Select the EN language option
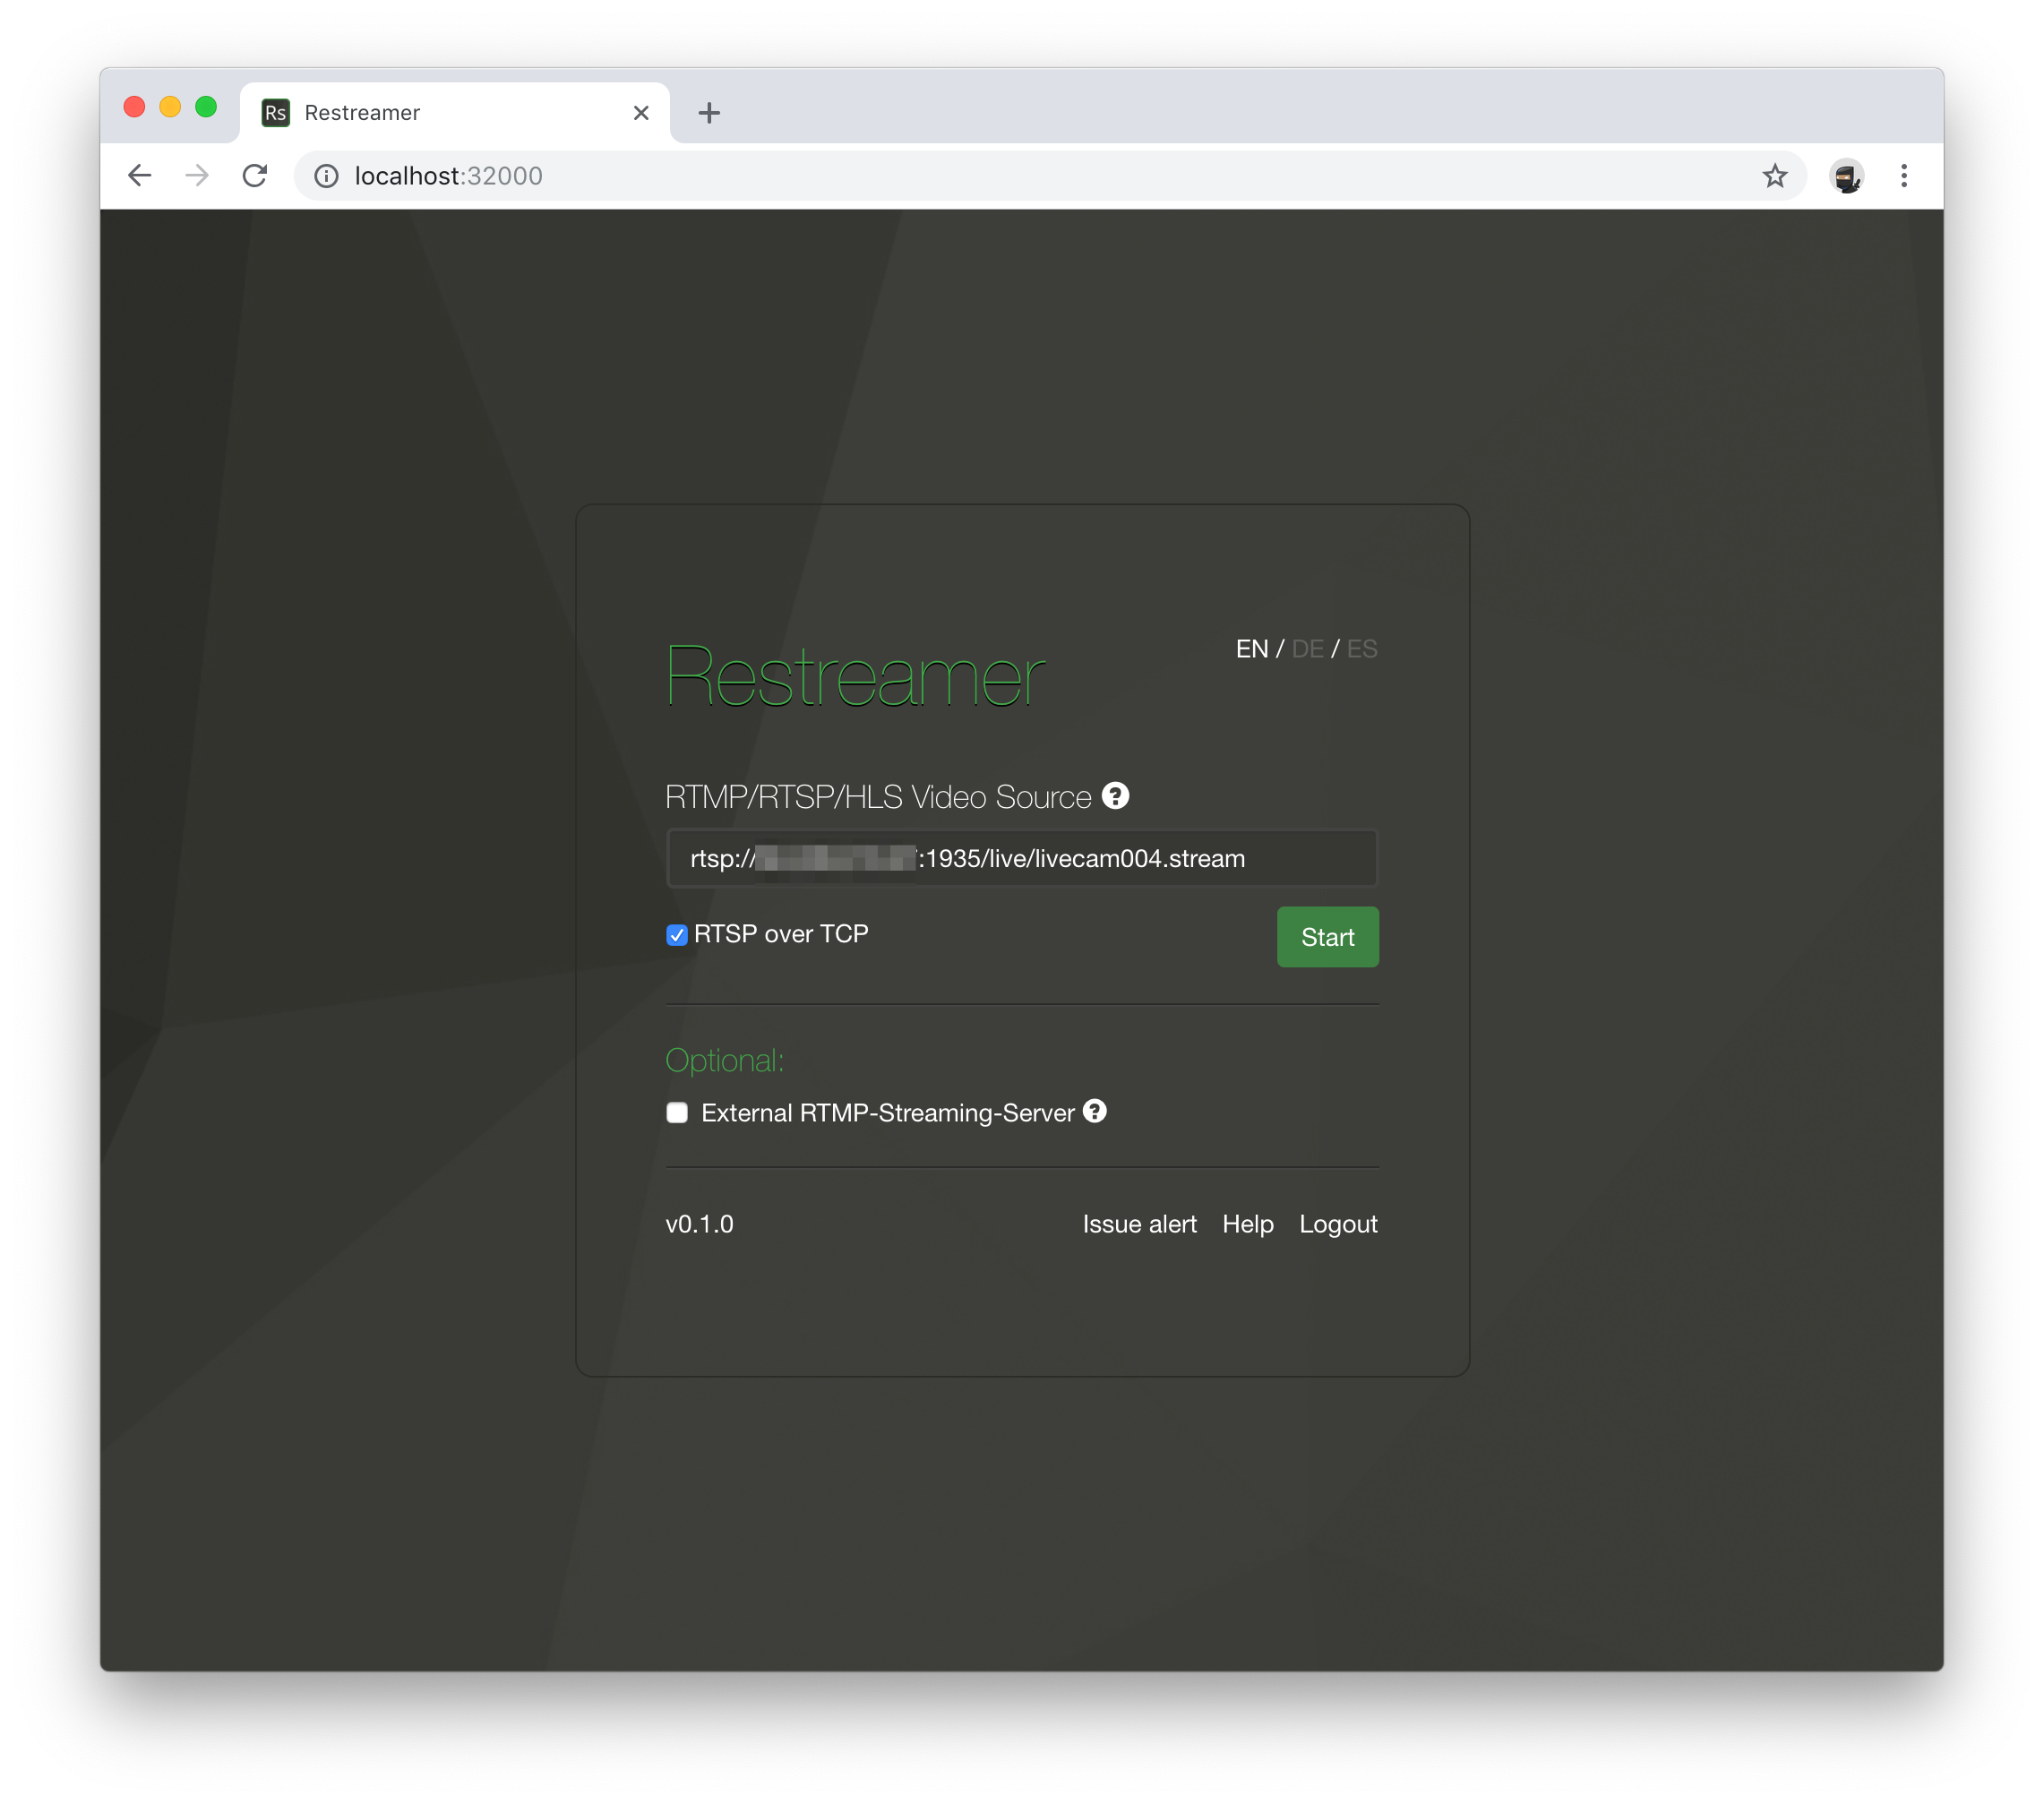The height and width of the screenshot is (1804, 2044). click(x=1251, y=649)
